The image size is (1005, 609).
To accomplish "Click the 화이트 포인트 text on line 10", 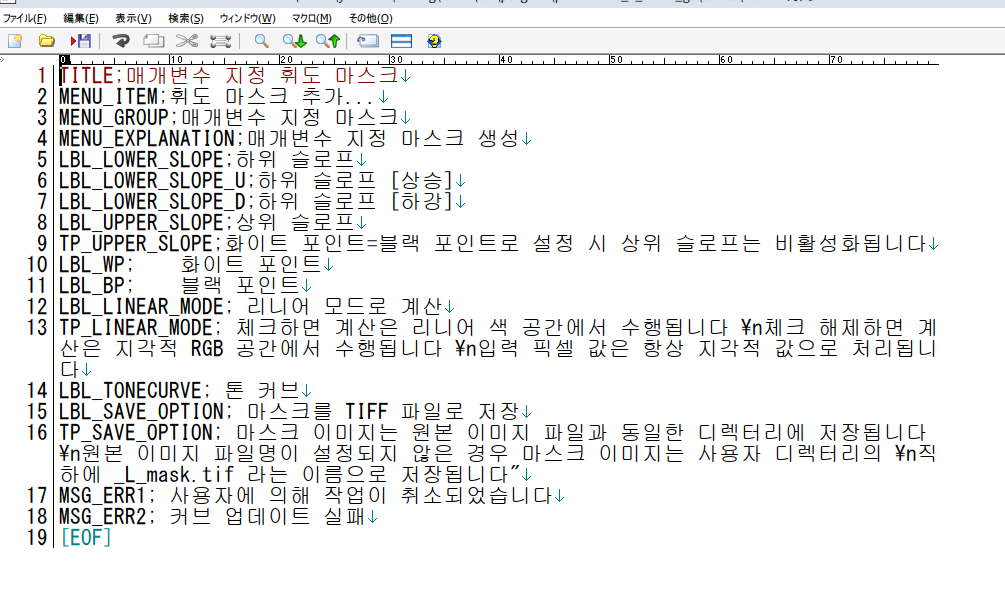I will coord(251,265).
